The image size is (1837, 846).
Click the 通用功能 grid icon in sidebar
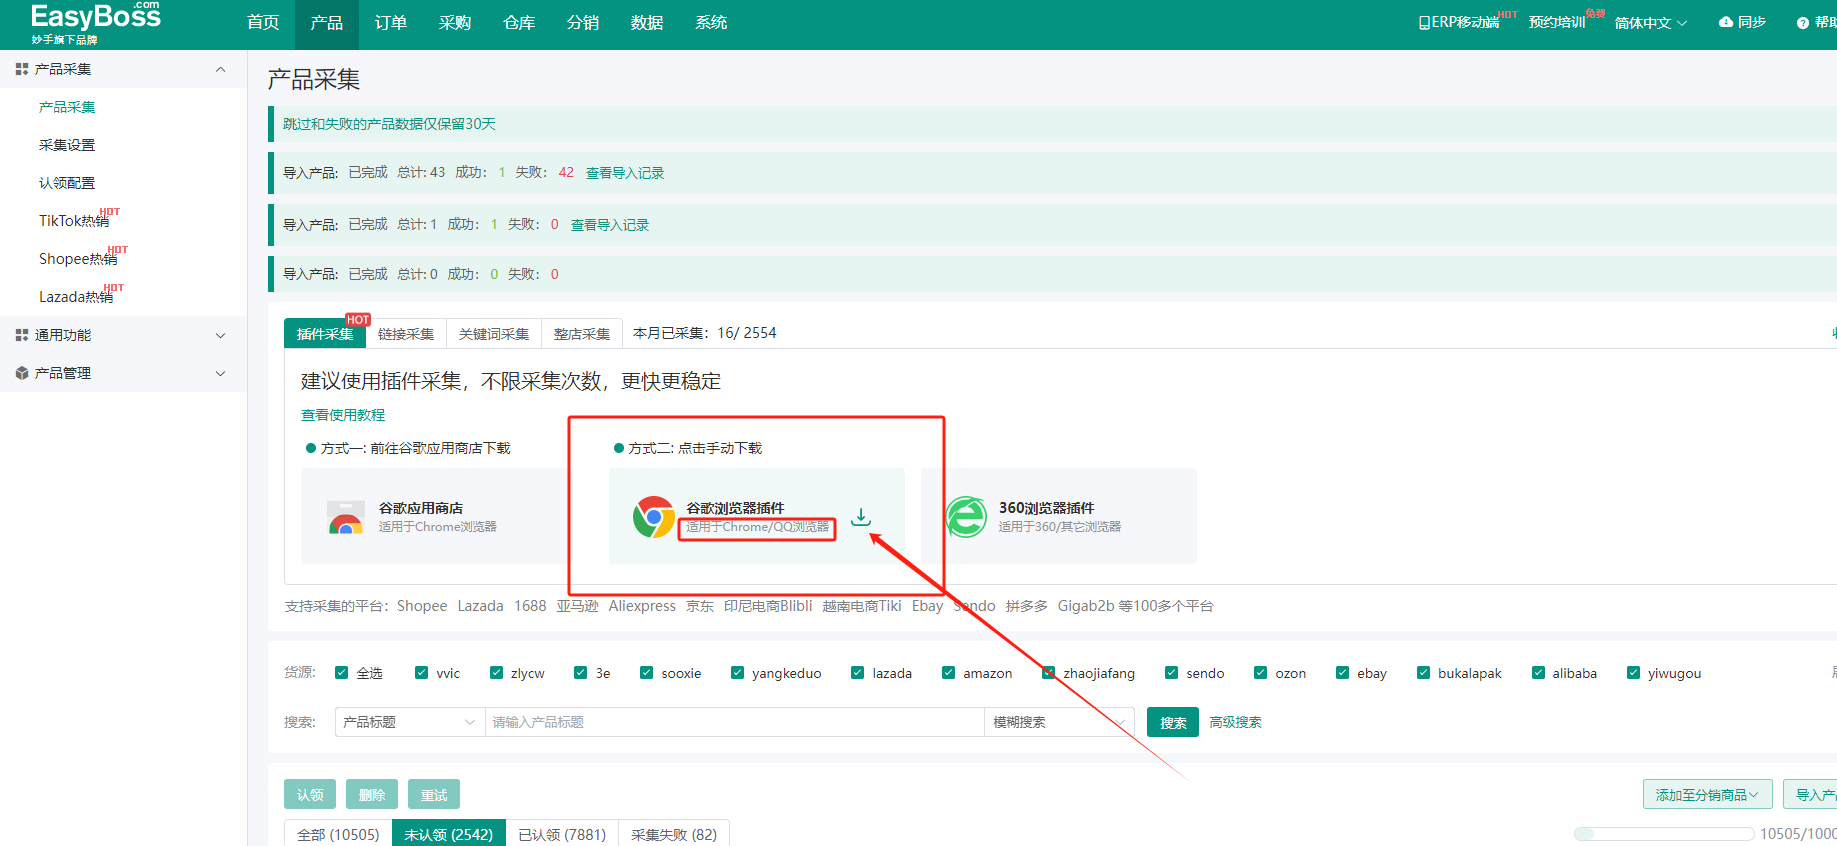tap(22, 335)
